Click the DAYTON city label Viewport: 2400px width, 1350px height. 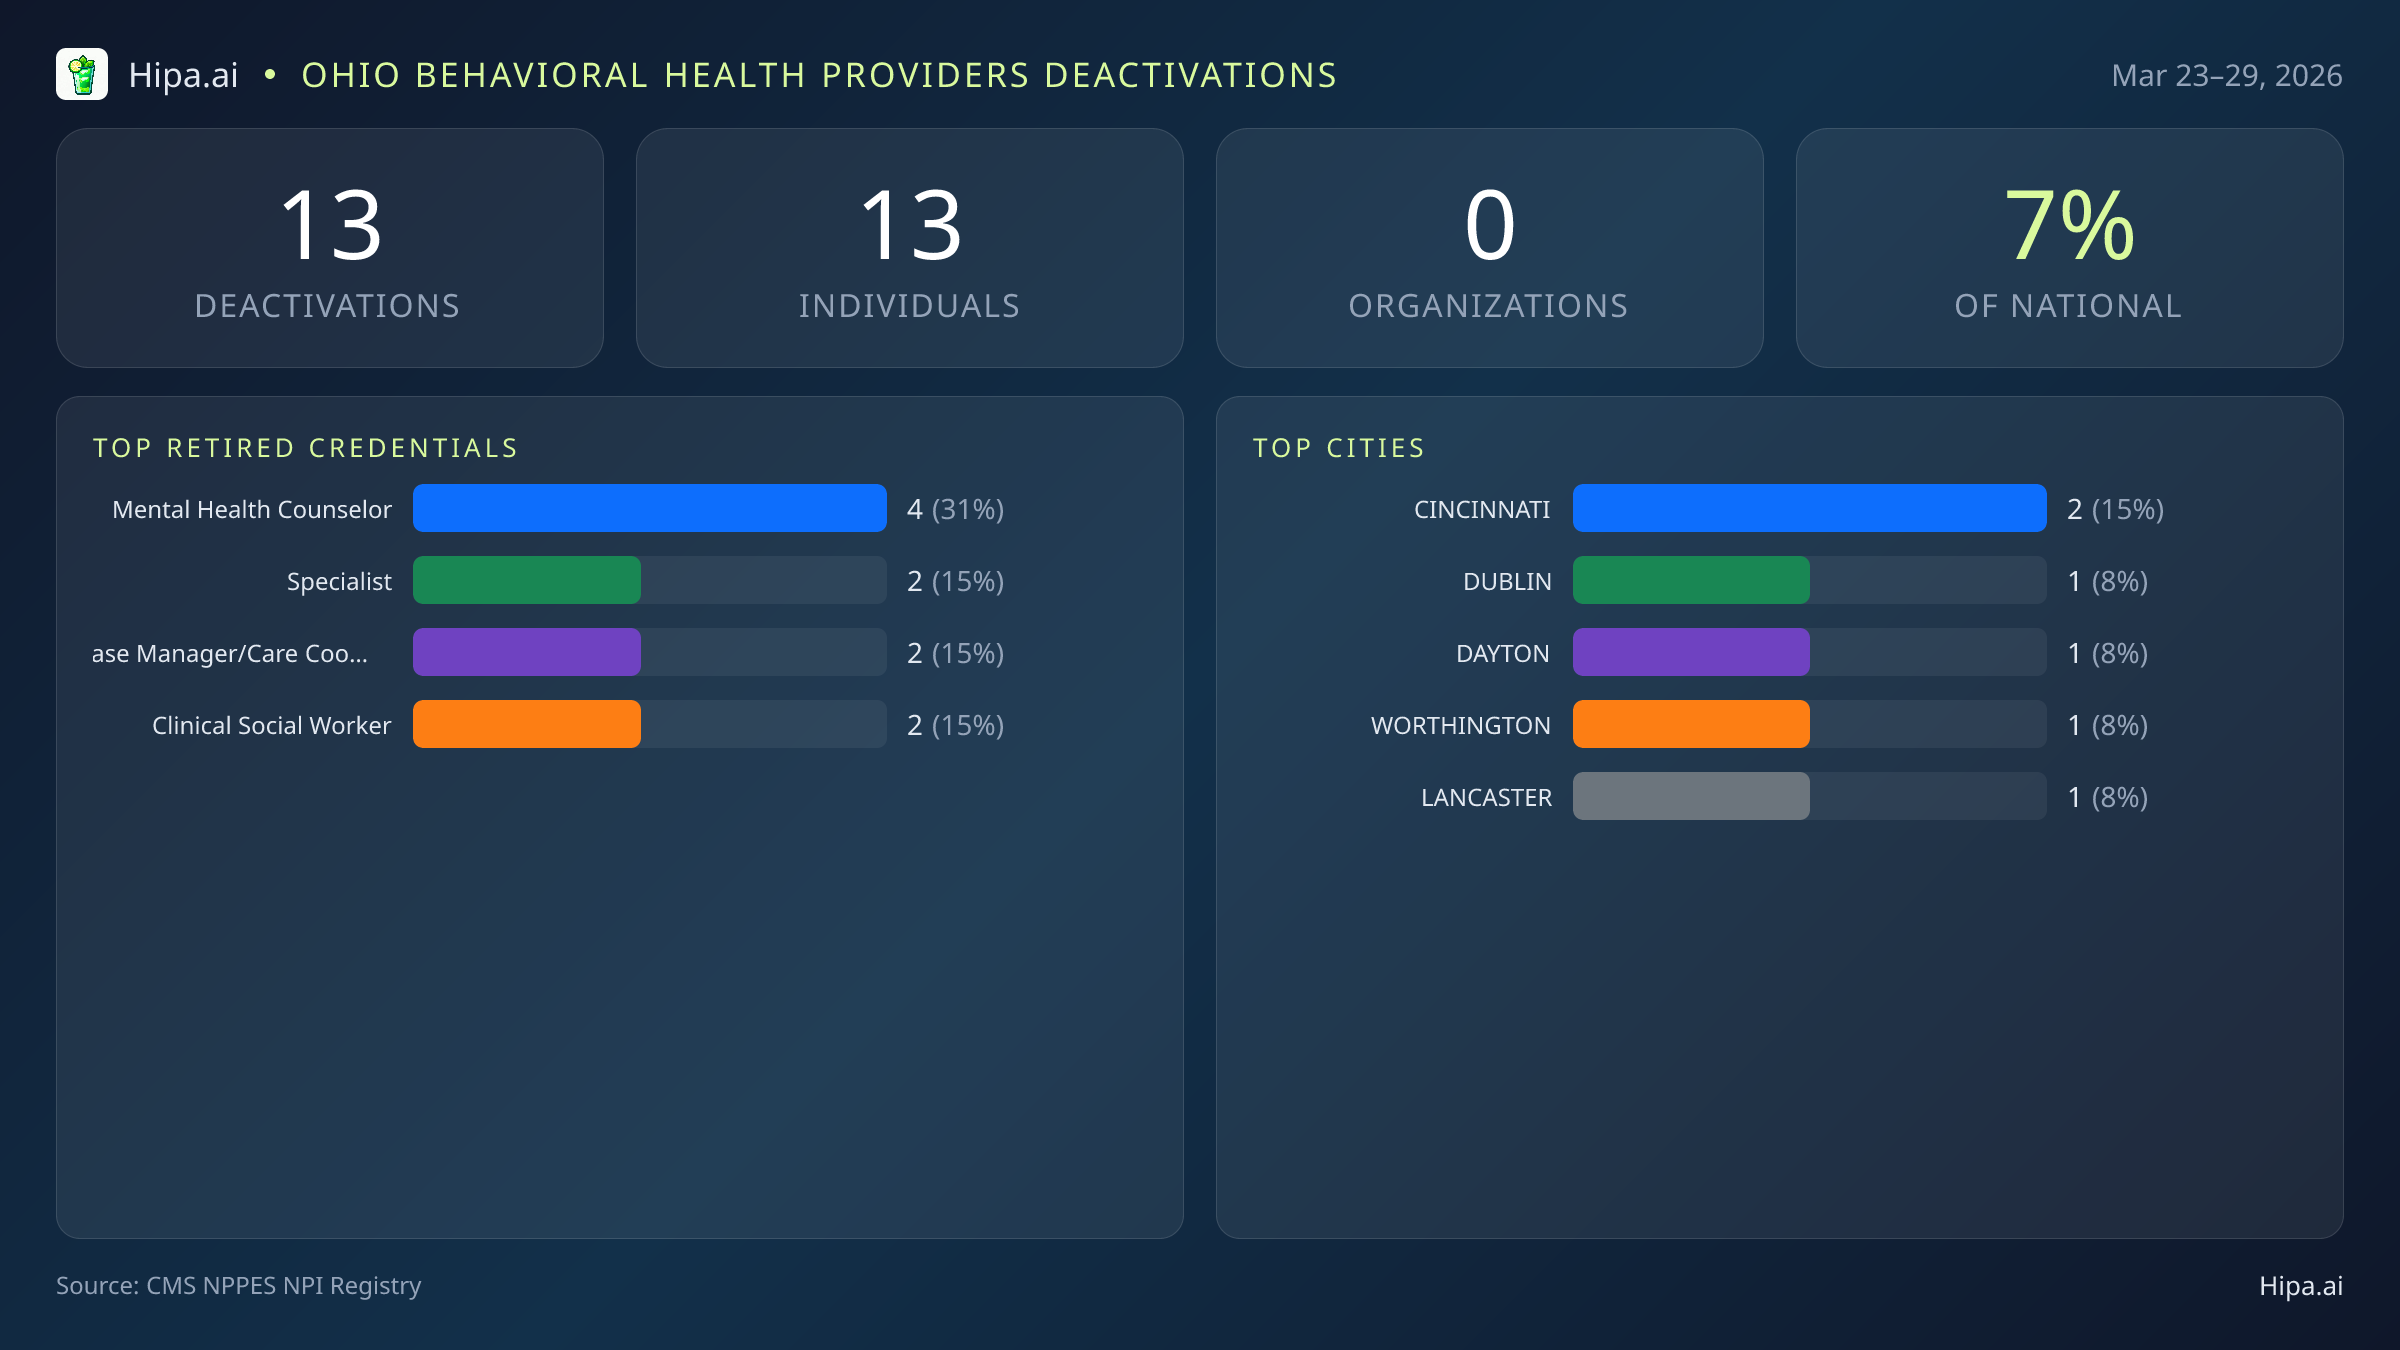[x=1503, y=653]
